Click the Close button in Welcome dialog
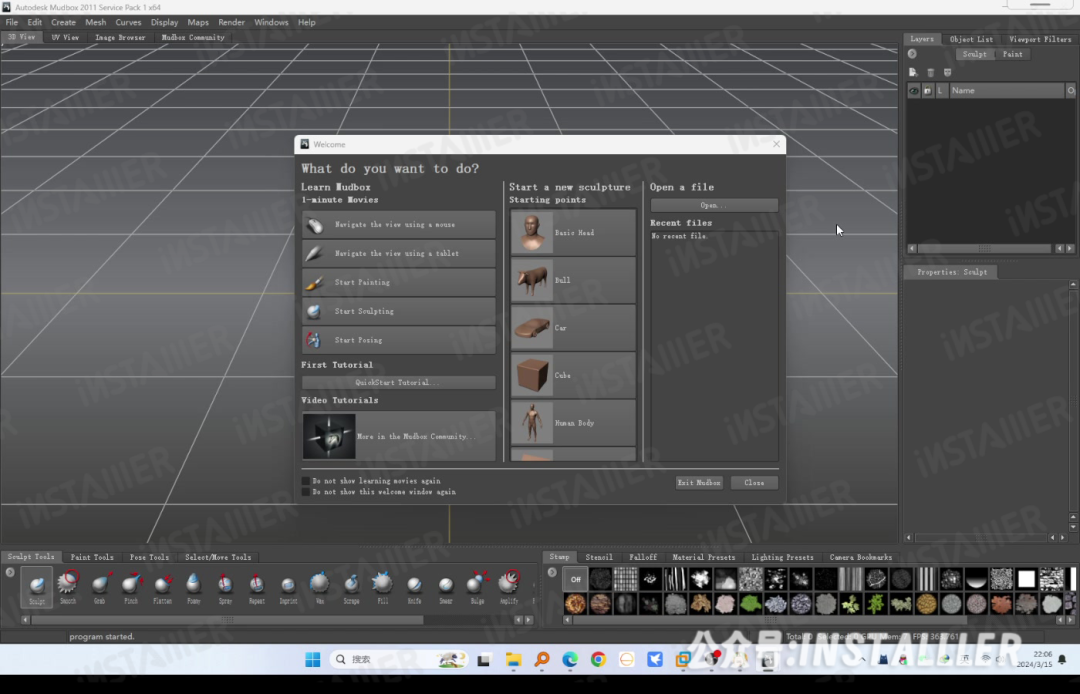Viewport: 1080px width, 694px height. [754, 483]
